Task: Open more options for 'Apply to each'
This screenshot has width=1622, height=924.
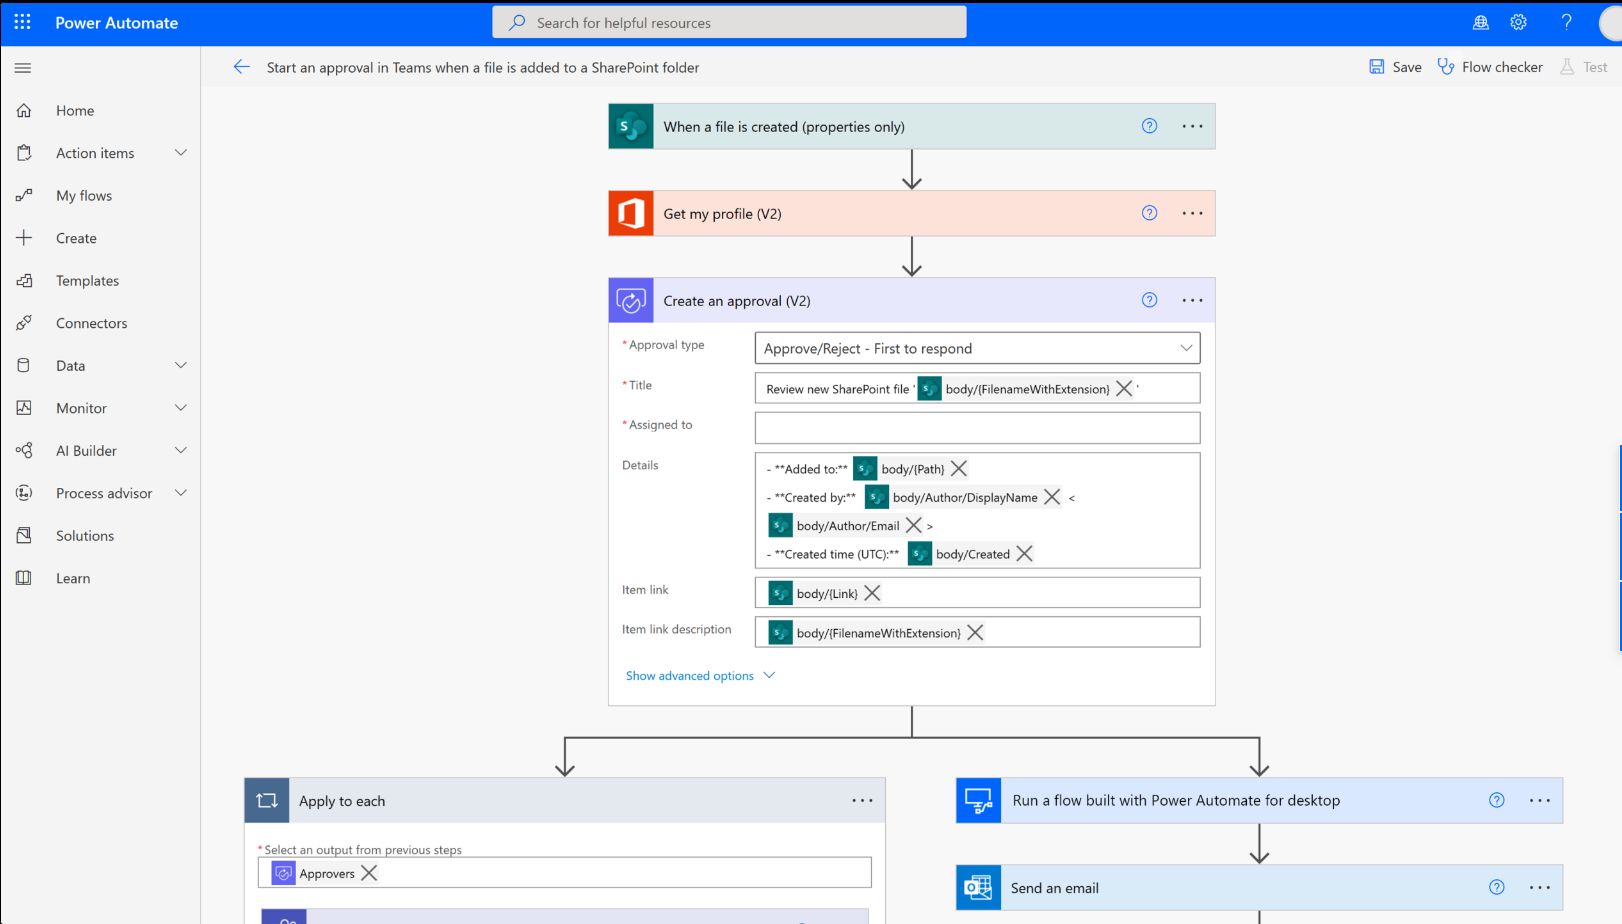Action: point(862,800)
